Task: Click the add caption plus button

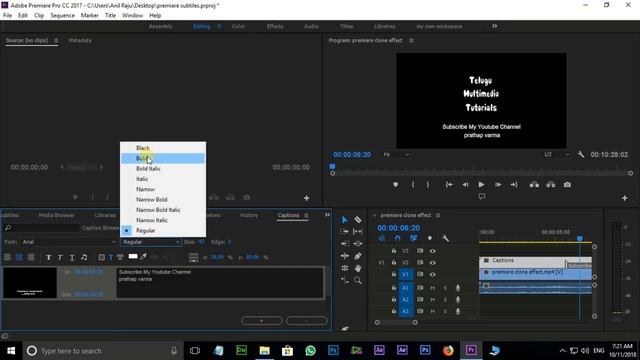Action: pos(262,321)
